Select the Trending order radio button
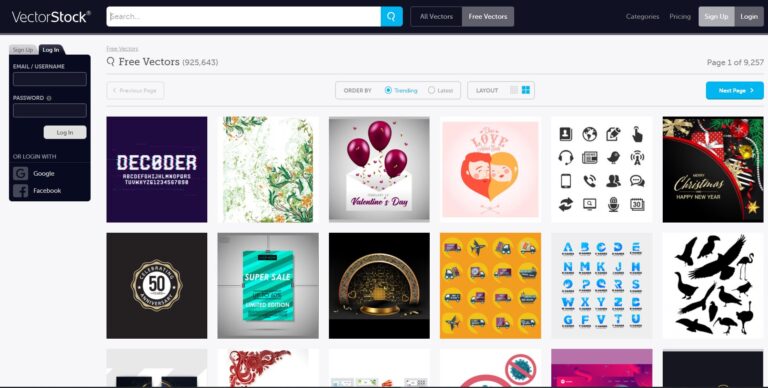 pyautogui.click(x=388, y=90)
